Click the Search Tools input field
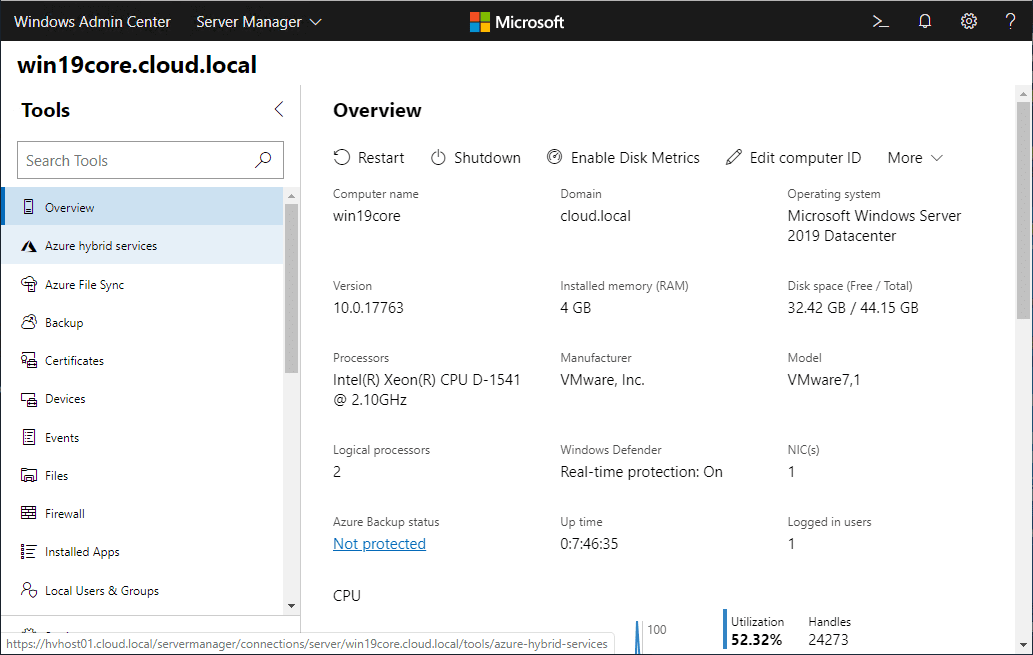This screenshot has width=1033, height=655. click(x=140, y=159)
